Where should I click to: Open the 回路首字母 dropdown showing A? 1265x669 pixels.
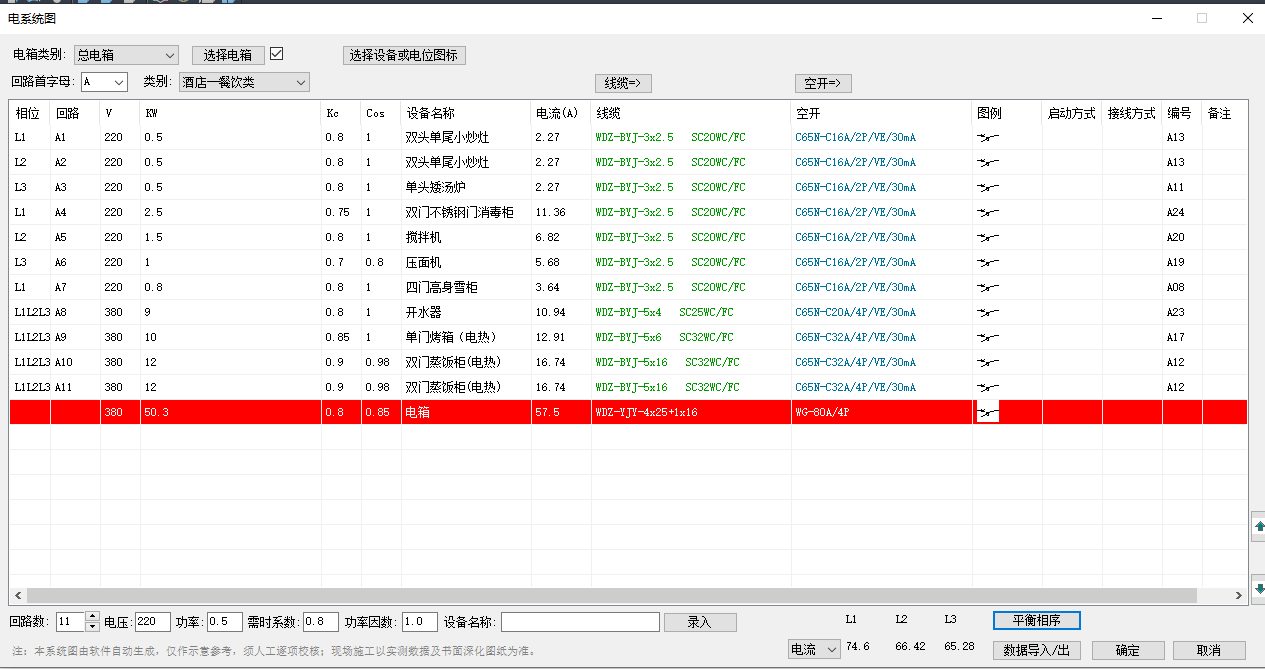tap(104, 82)
